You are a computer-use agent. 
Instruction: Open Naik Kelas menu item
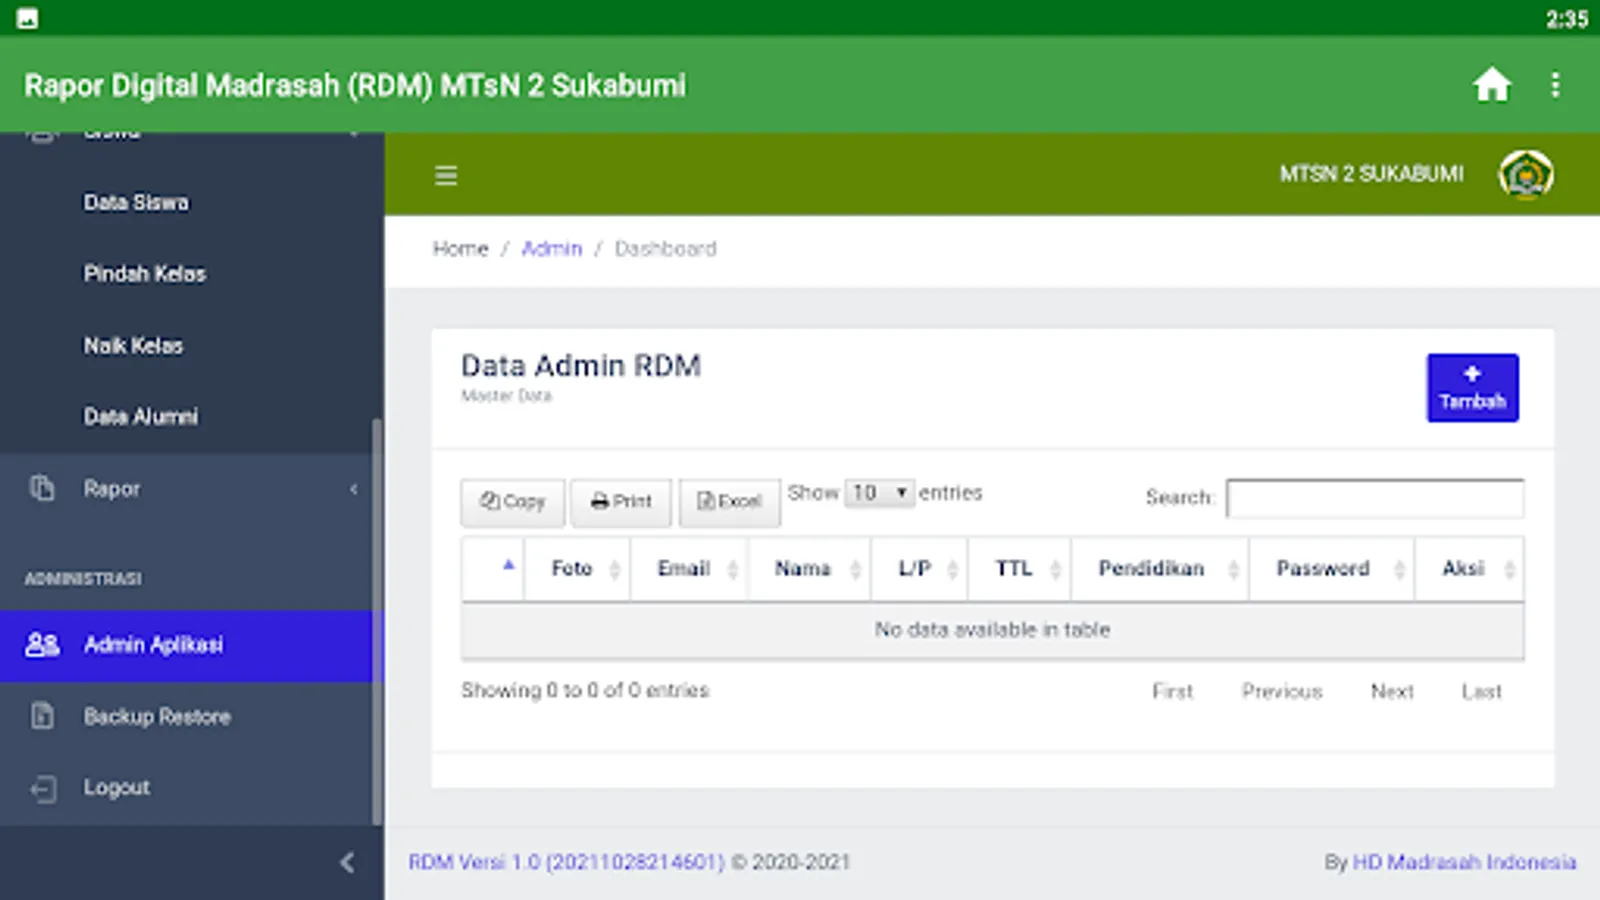133,346
